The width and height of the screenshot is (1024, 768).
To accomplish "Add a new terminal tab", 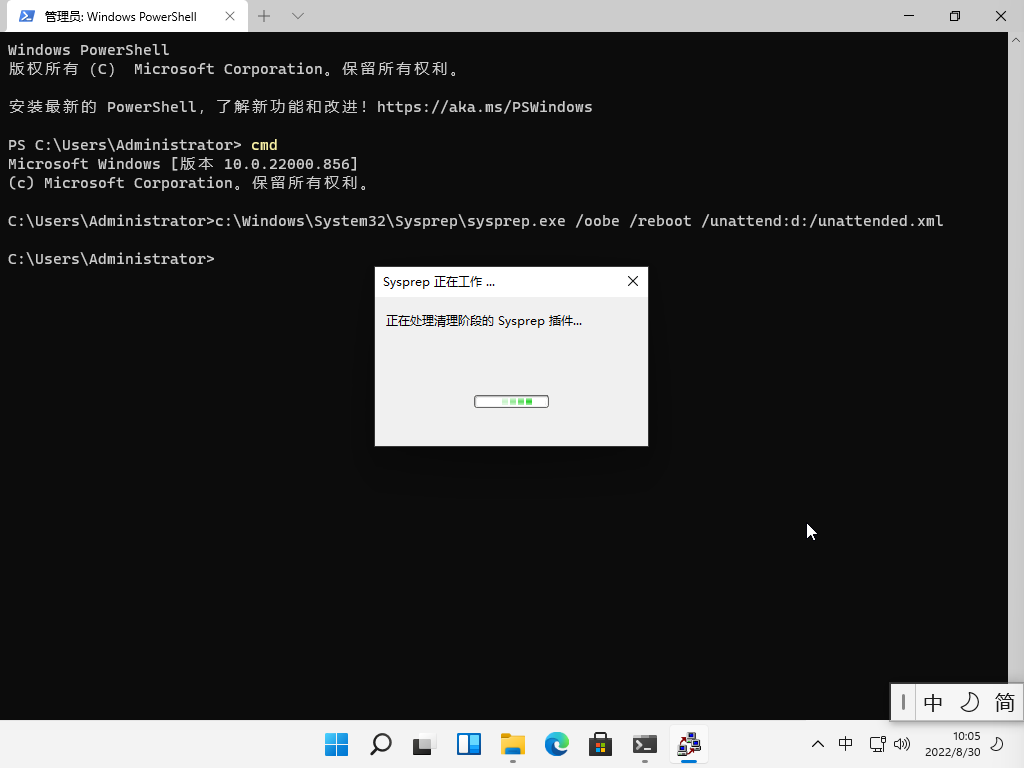I will (264, 16).
